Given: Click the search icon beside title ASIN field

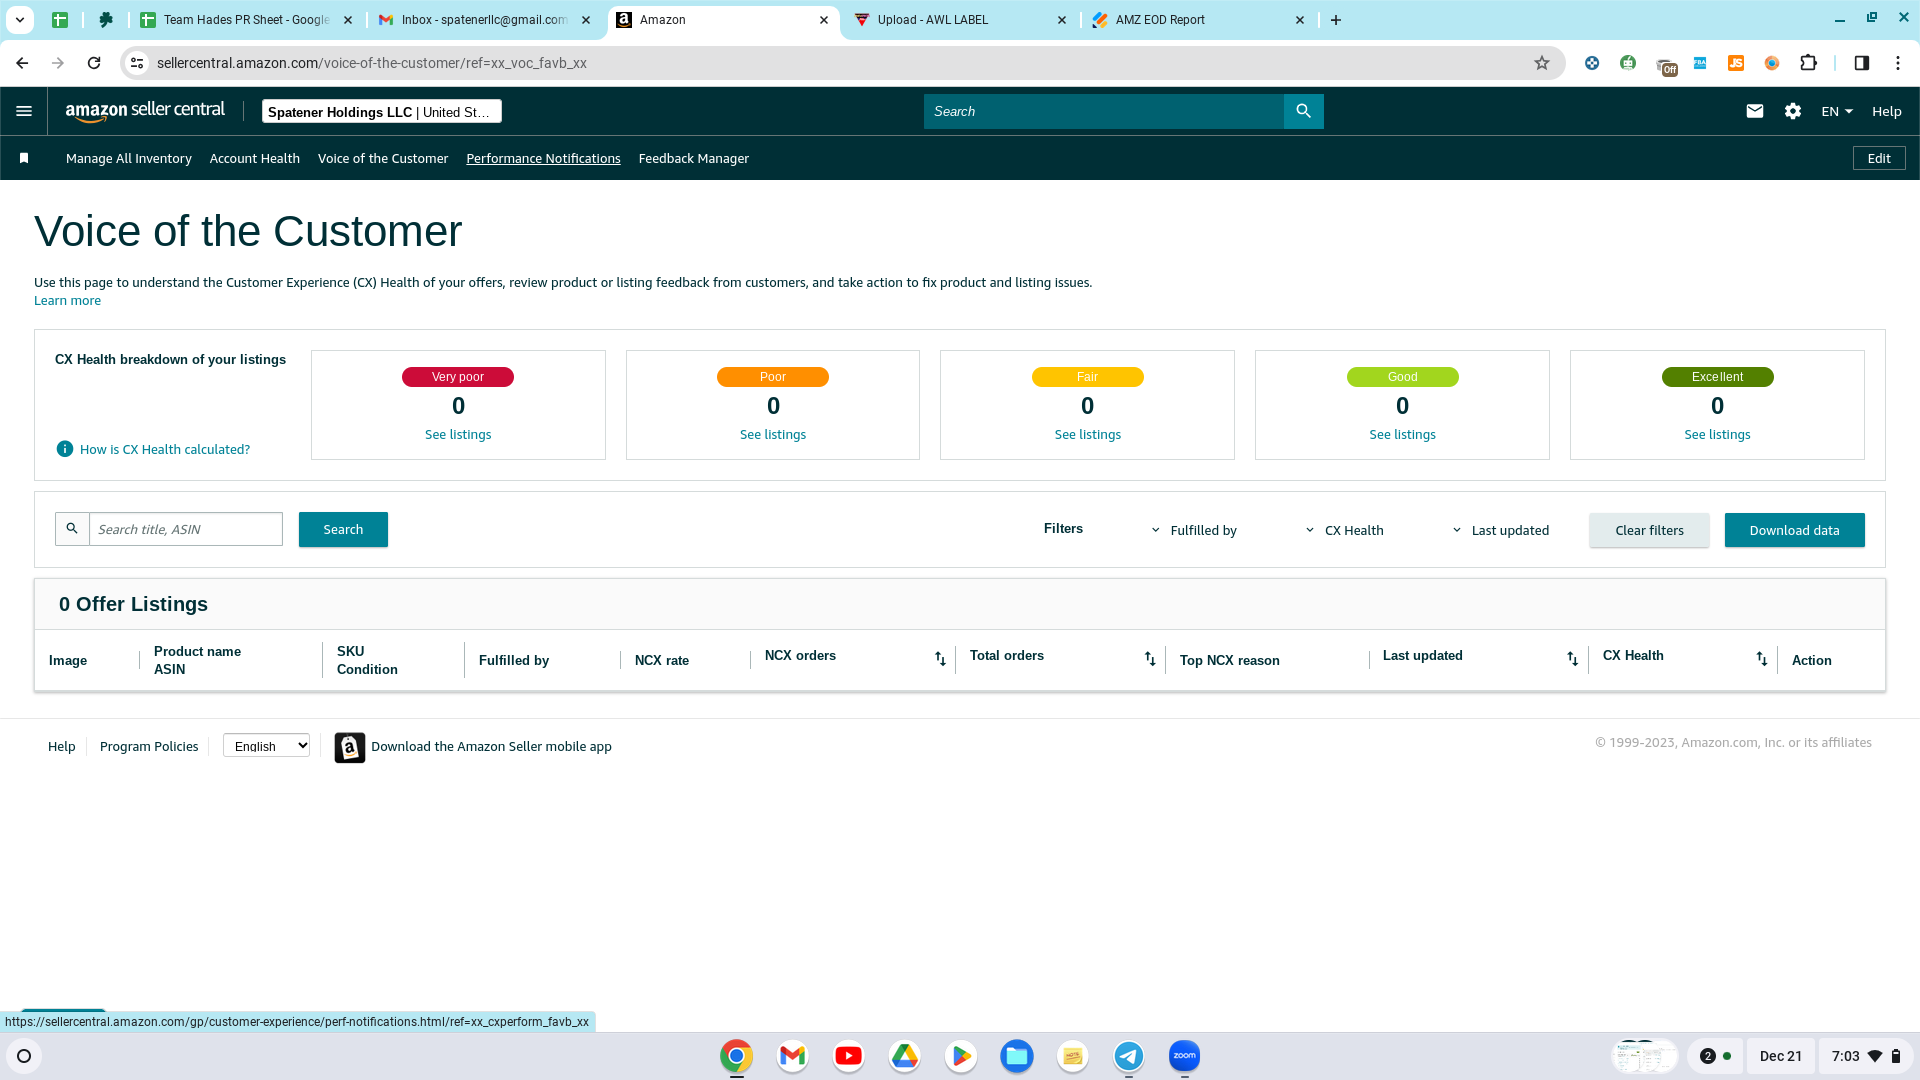Looking at the screenshot, I should coord(72,529).
